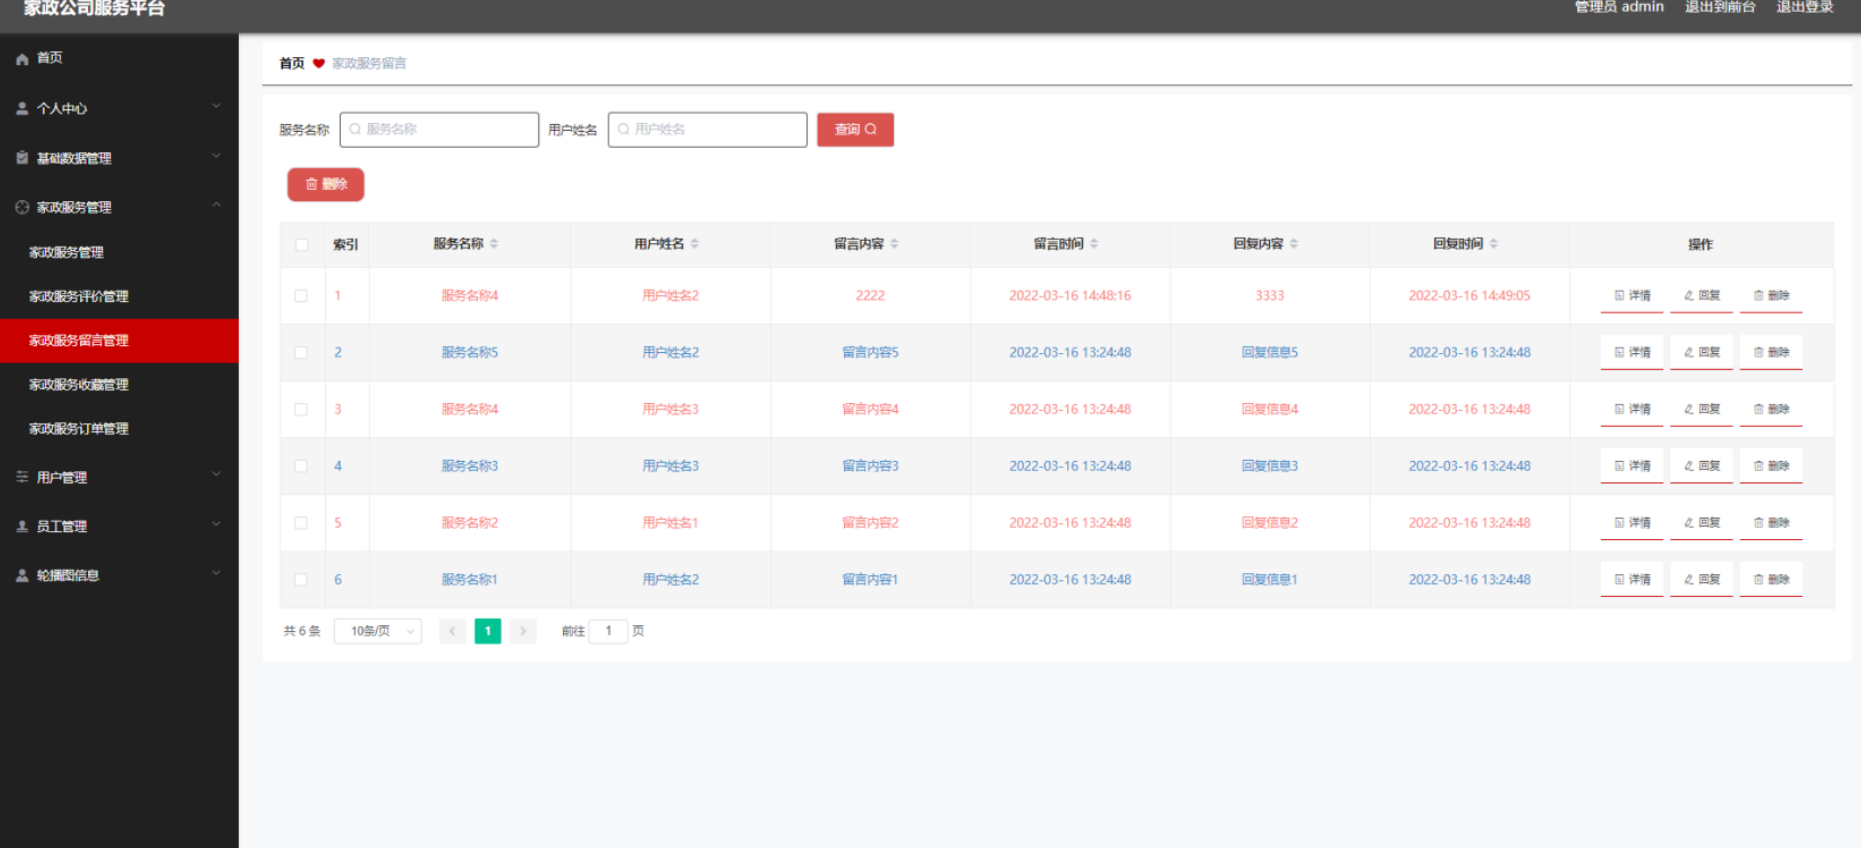Go to next page arrow
The image size is (1861, 848).
tap(523, 631)
